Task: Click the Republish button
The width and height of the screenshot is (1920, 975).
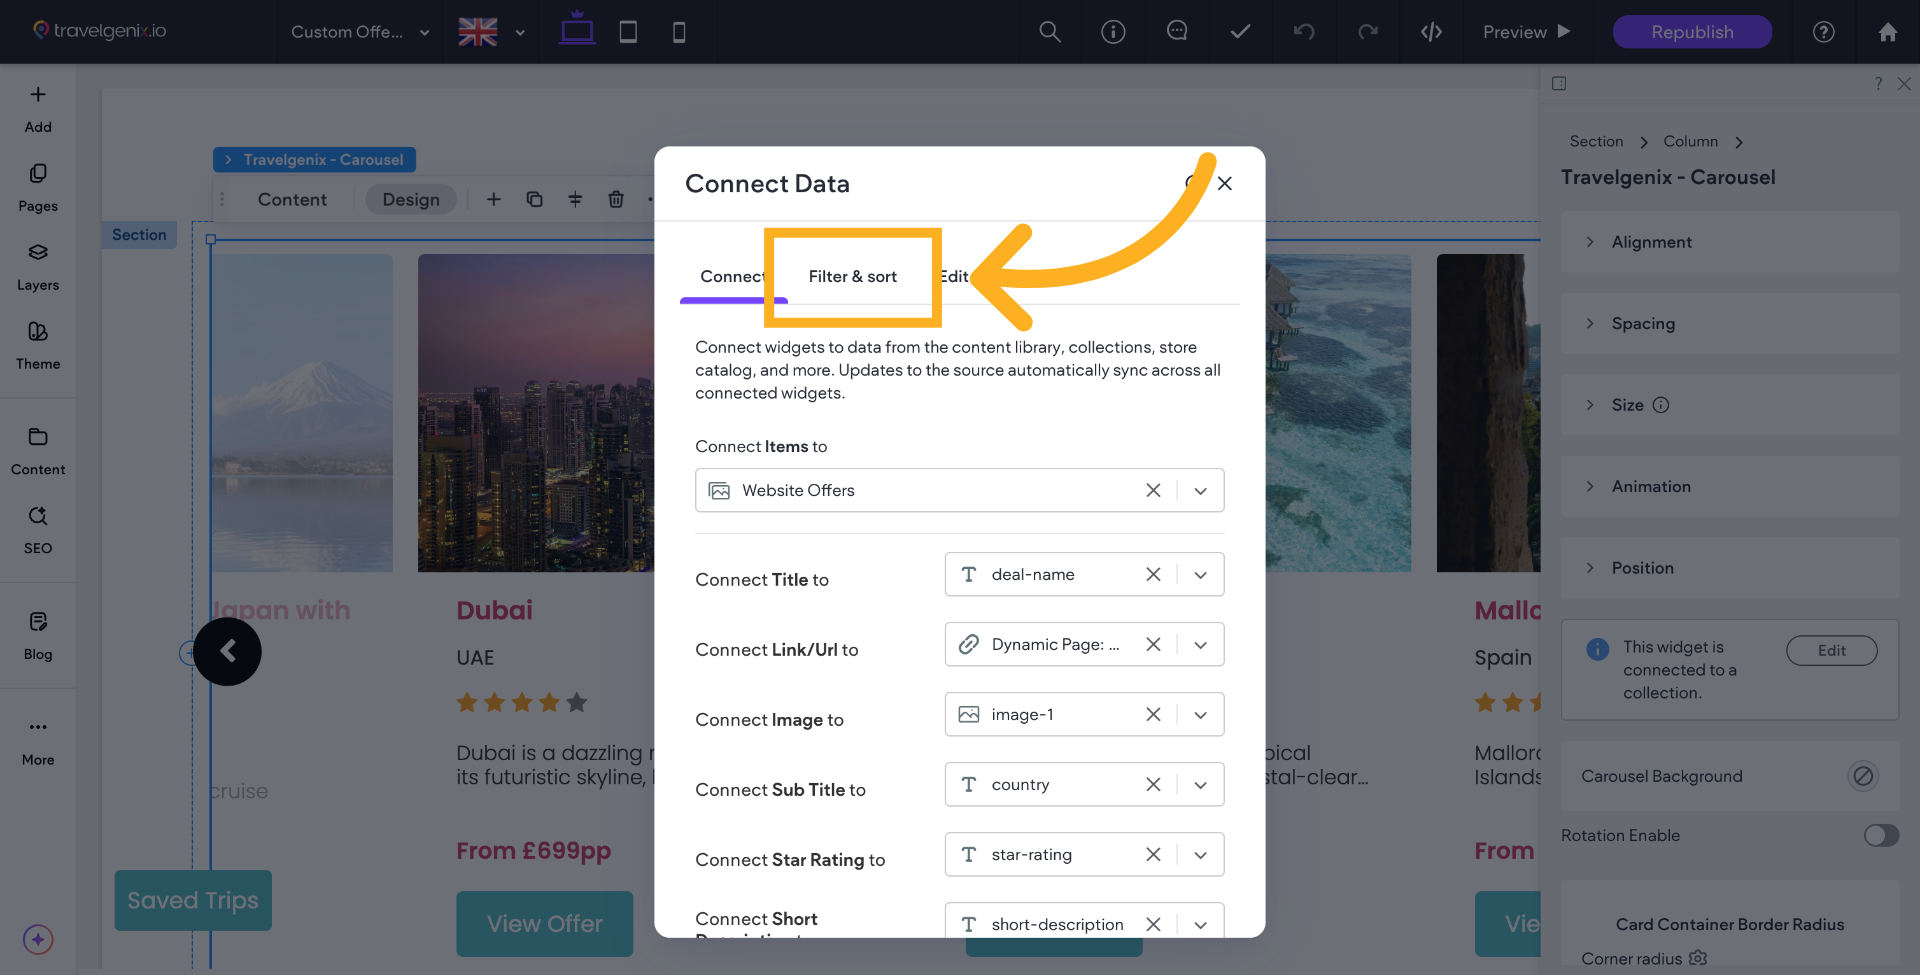Action: coord(1692,32)
